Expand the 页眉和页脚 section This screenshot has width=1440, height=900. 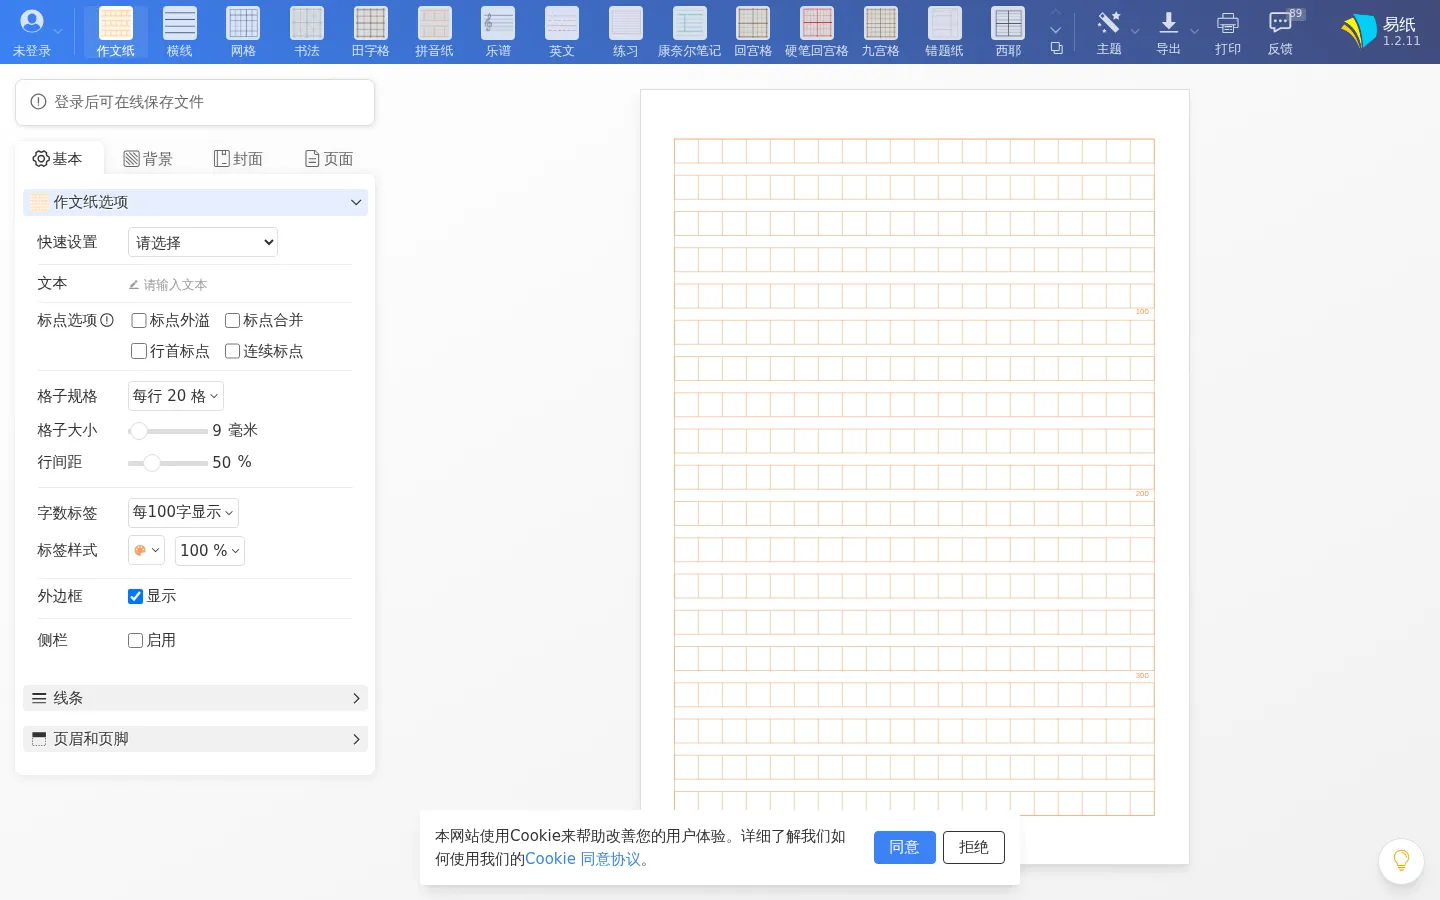195,739
